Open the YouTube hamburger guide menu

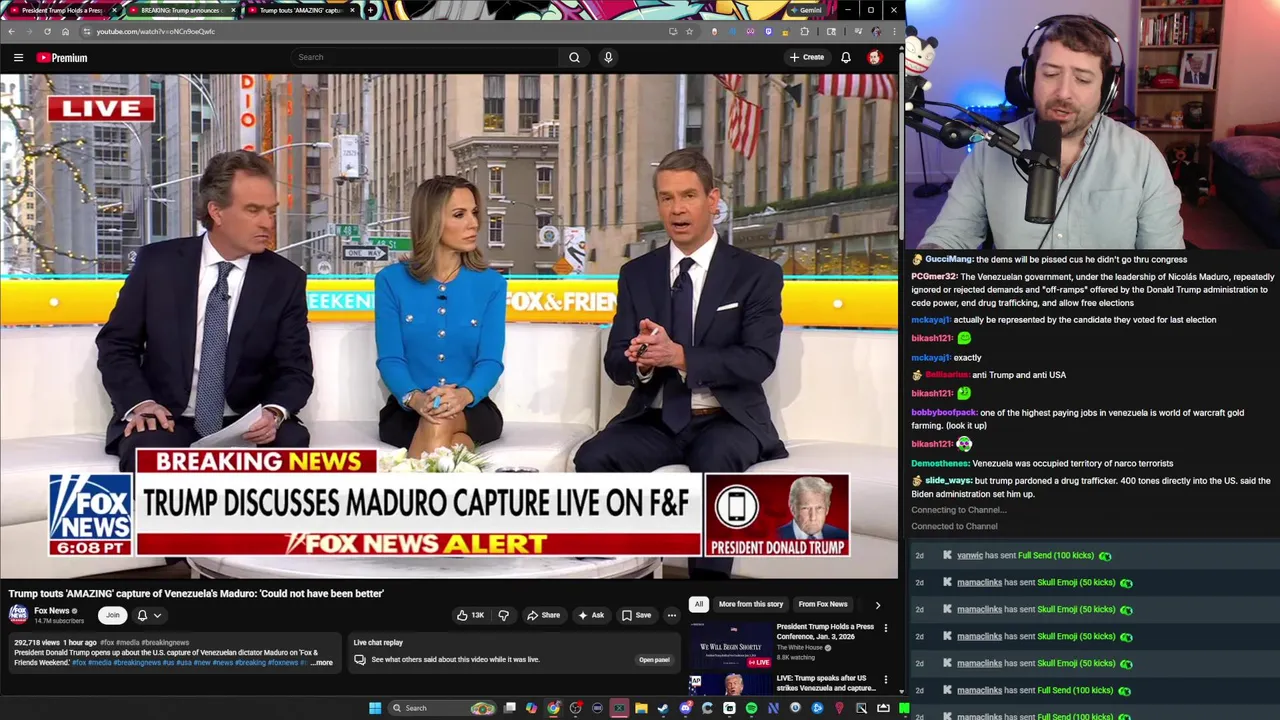18,57
